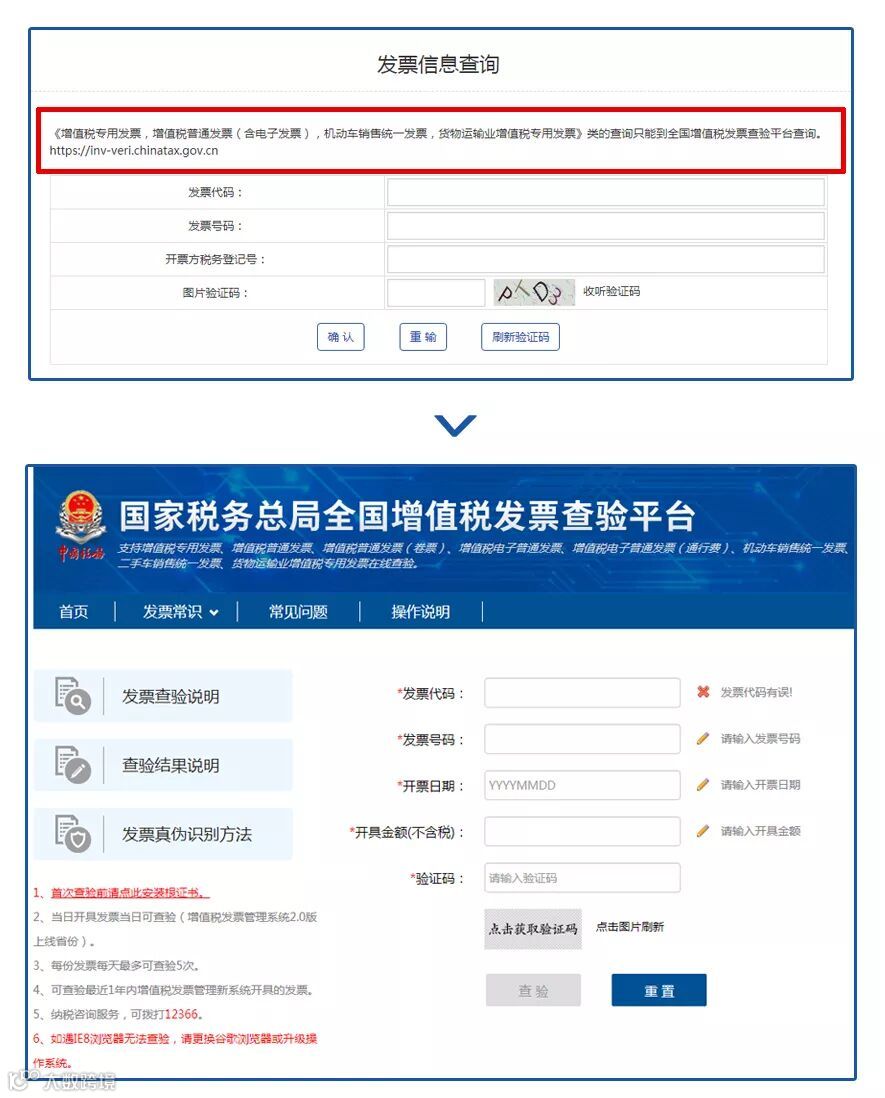Expand the 发票常识 dropdown menu

click(181, 612)
